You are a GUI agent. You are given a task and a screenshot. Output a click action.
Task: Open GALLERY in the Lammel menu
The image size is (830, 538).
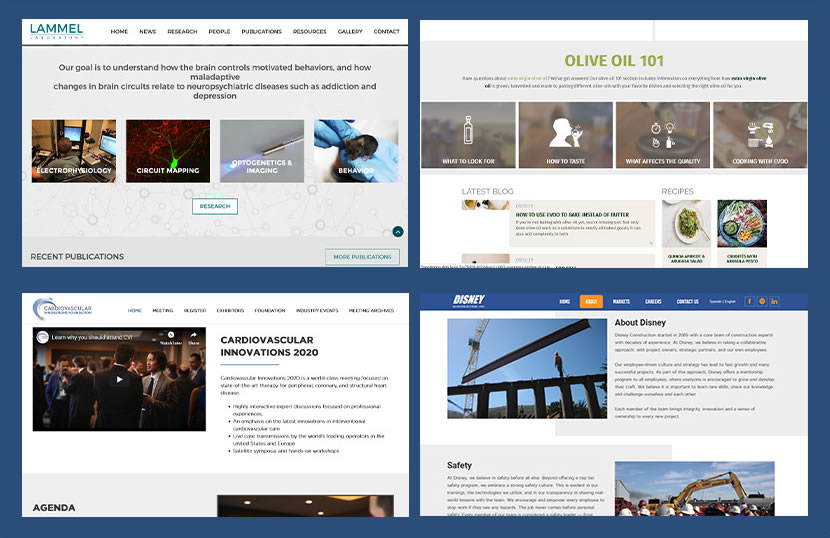350,32
